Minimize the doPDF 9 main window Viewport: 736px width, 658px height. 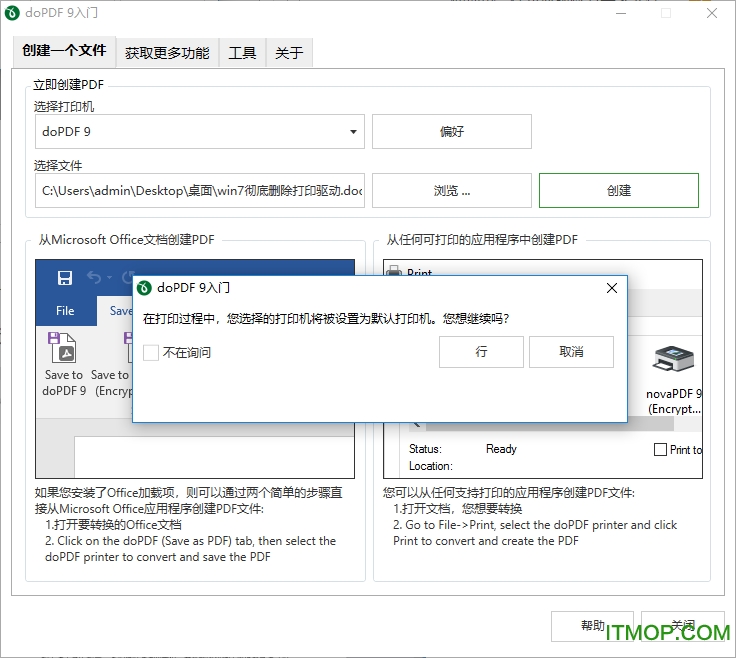[x=621, y=13]
